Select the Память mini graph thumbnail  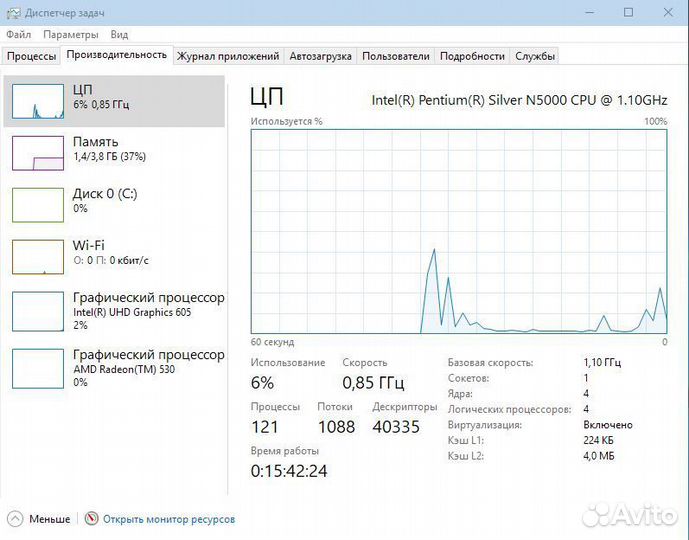(x=38, y=153)
